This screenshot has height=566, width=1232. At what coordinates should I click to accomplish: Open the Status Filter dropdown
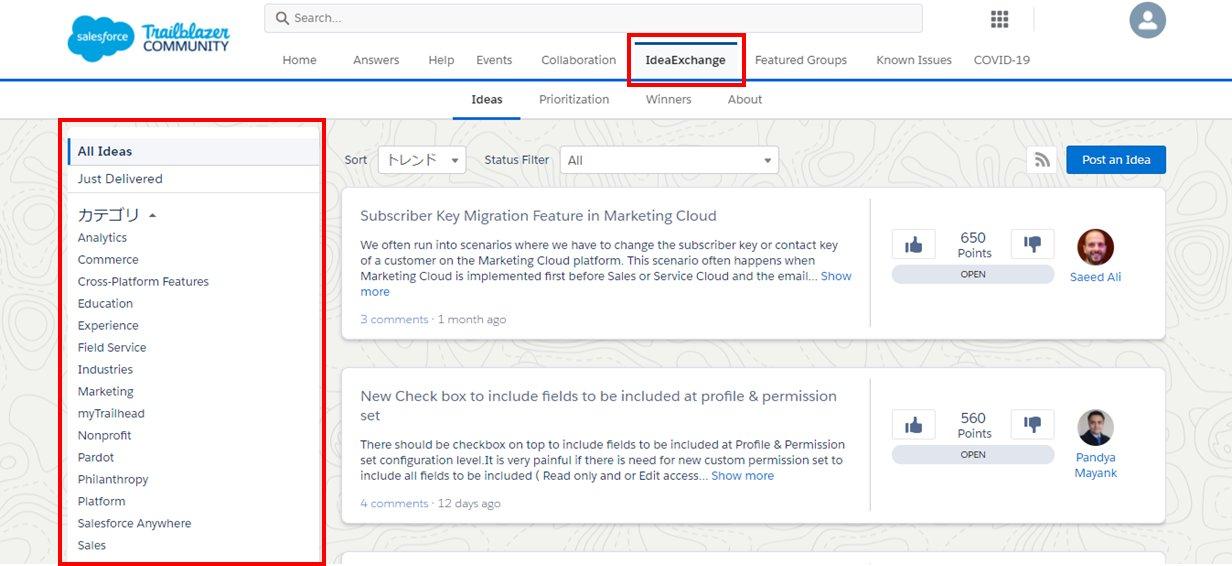click(x=669, y=160)
